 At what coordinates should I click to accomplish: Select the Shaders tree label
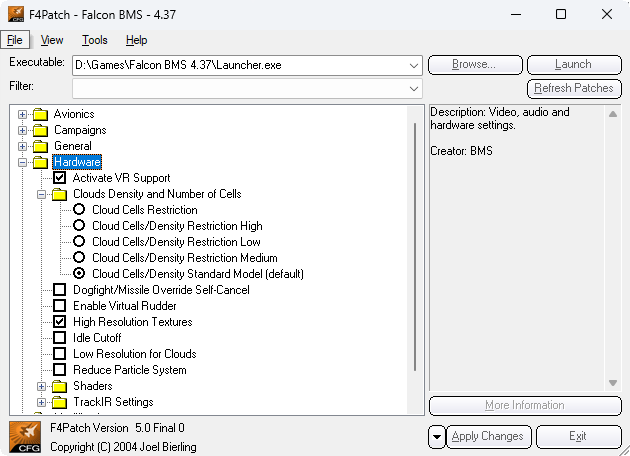click(93, 386)
